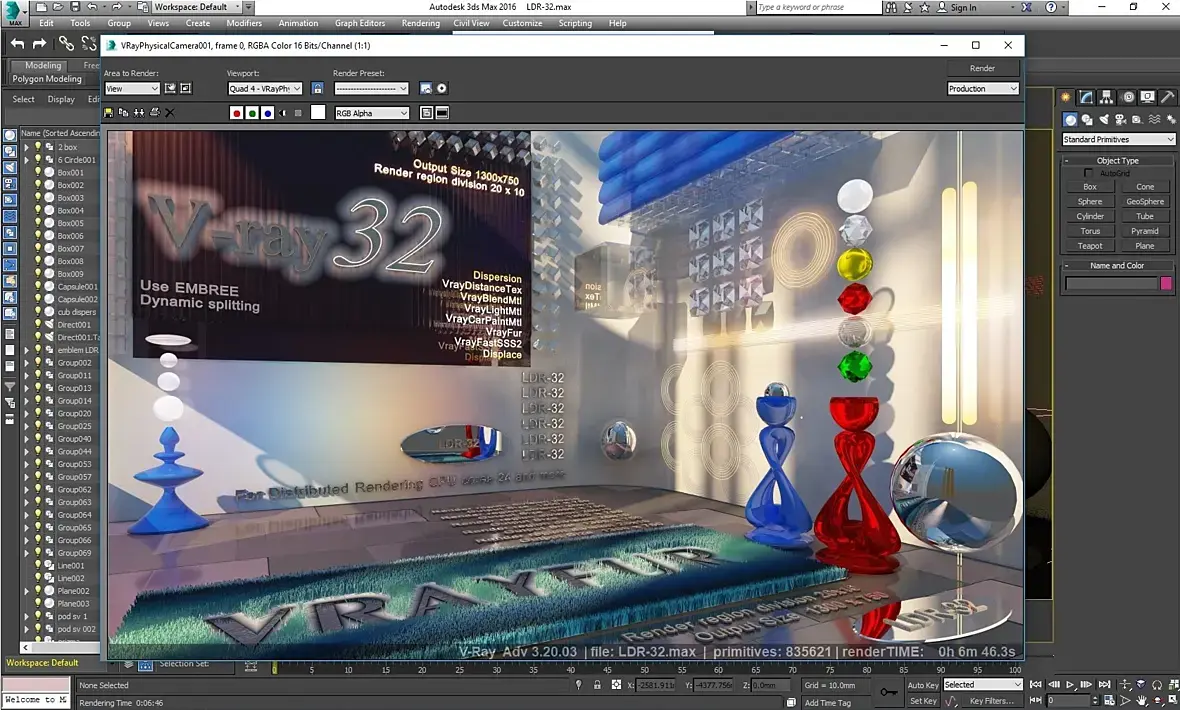Open the Standard Primitives dropdown

pyautogui.click(x=1118, y=139)
